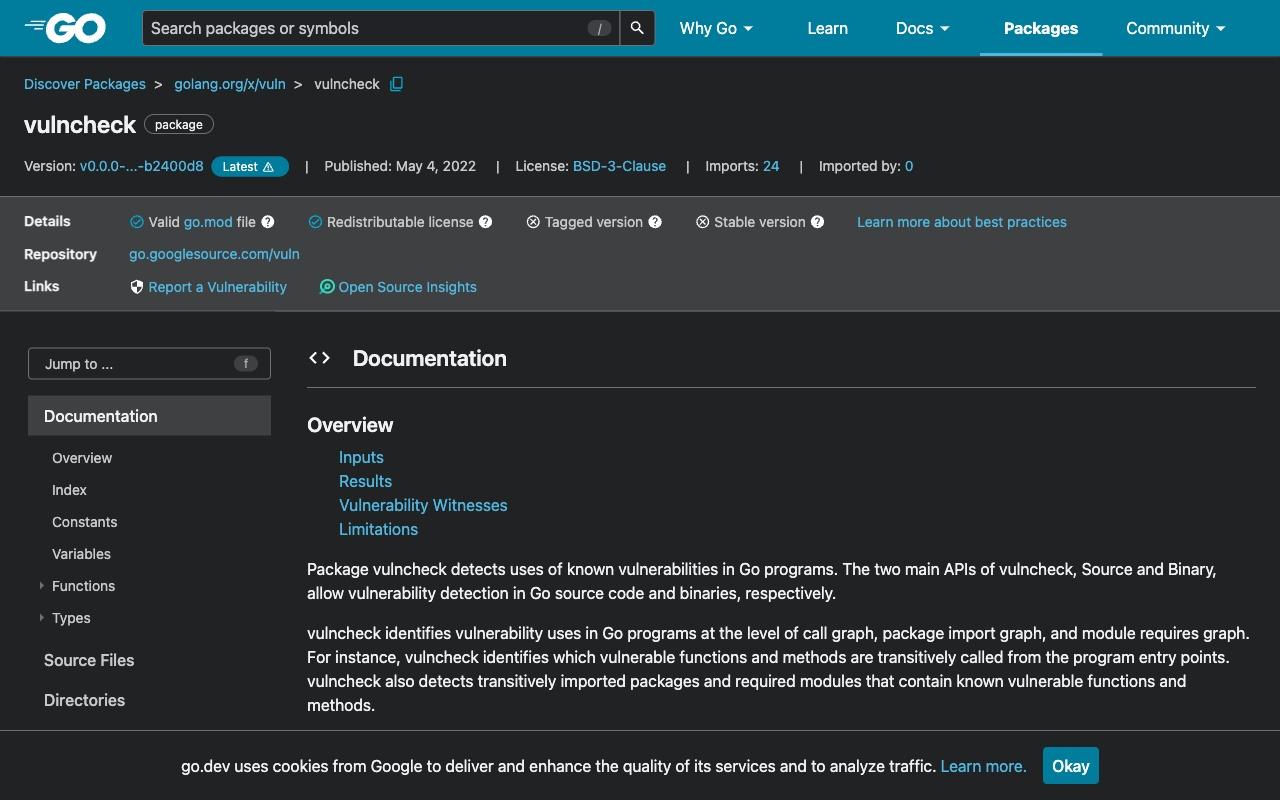Open the Jump to selector
Screen dimensions: 1280x800
pyautogui.click(x=149, y=364)
